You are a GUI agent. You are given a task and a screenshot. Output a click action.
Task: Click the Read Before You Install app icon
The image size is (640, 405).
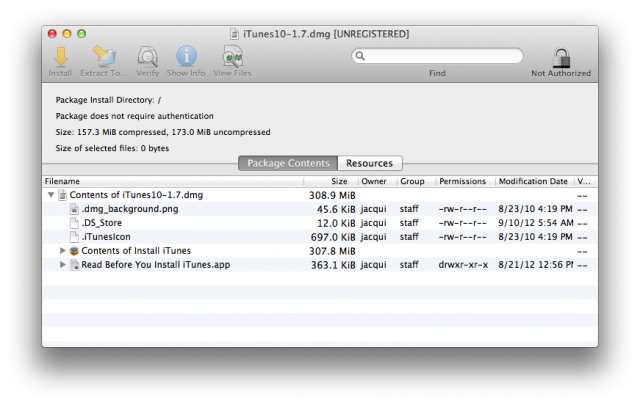(x=74, y=265)
